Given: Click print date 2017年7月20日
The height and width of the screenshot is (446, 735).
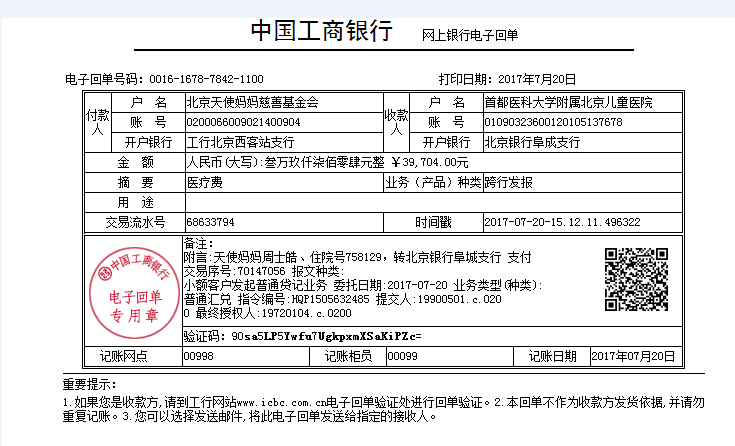Looking at the screenshot, I should (x=537, y=79).
